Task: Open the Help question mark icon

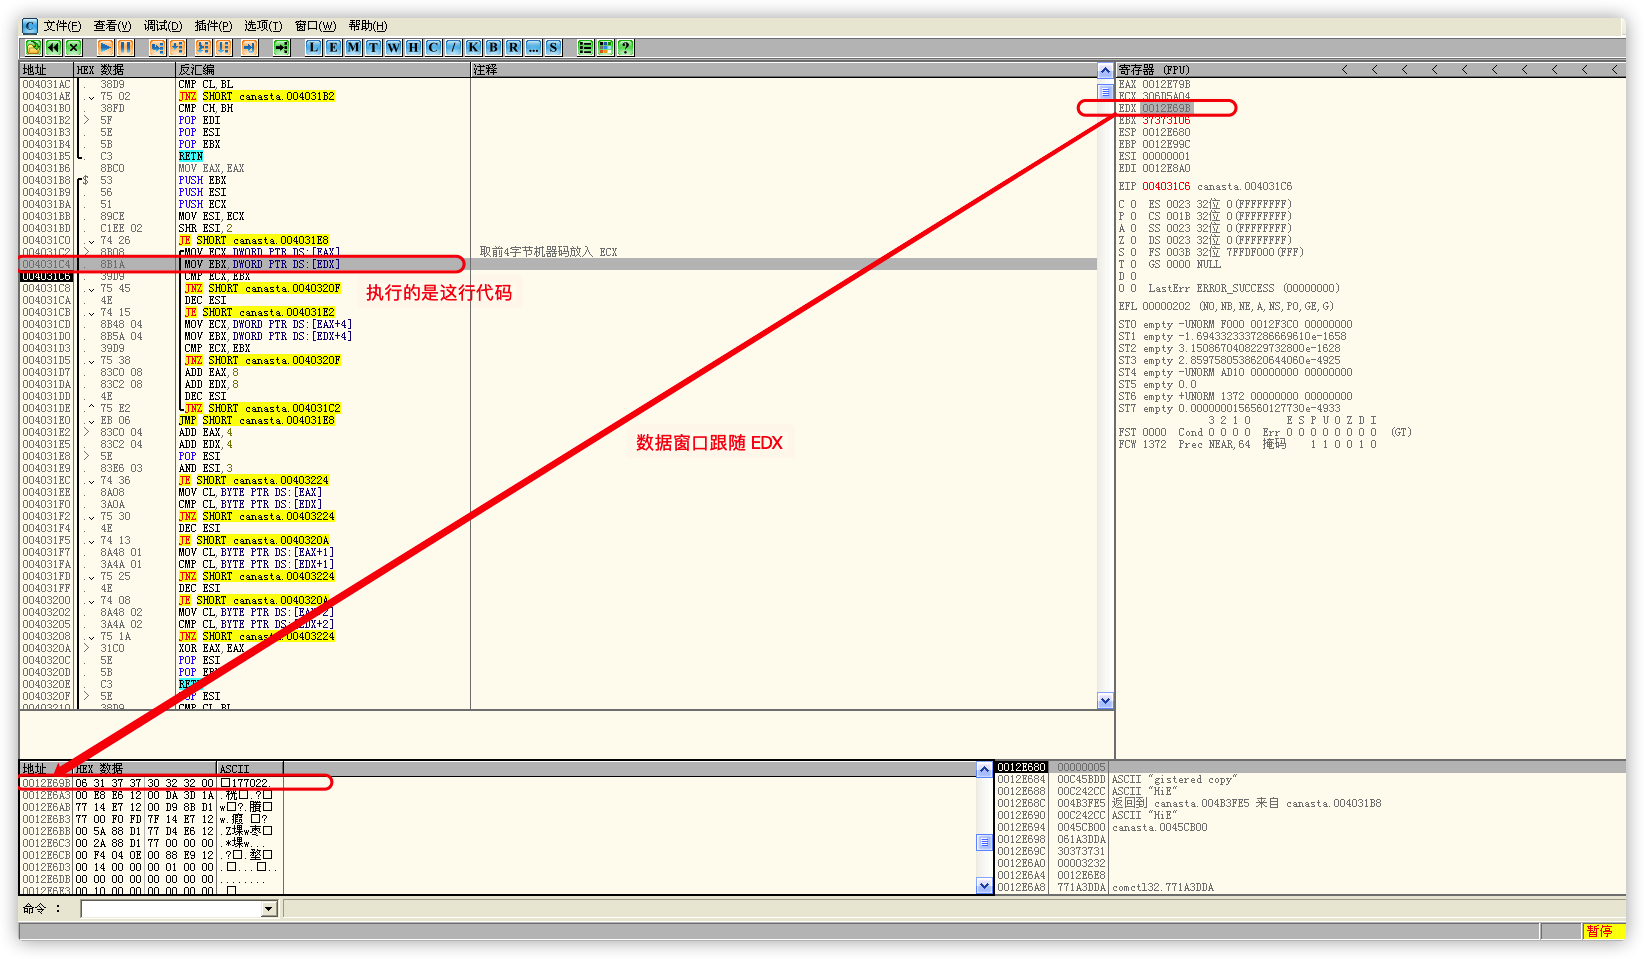Action: [625, 47]
